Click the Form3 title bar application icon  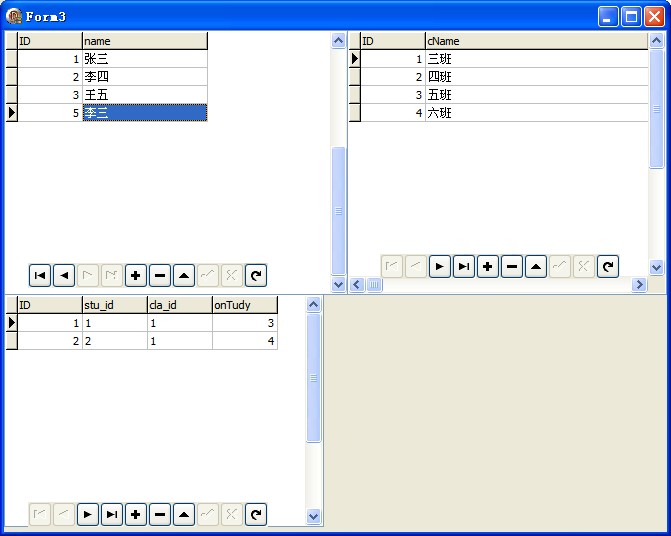coord(14,16)
